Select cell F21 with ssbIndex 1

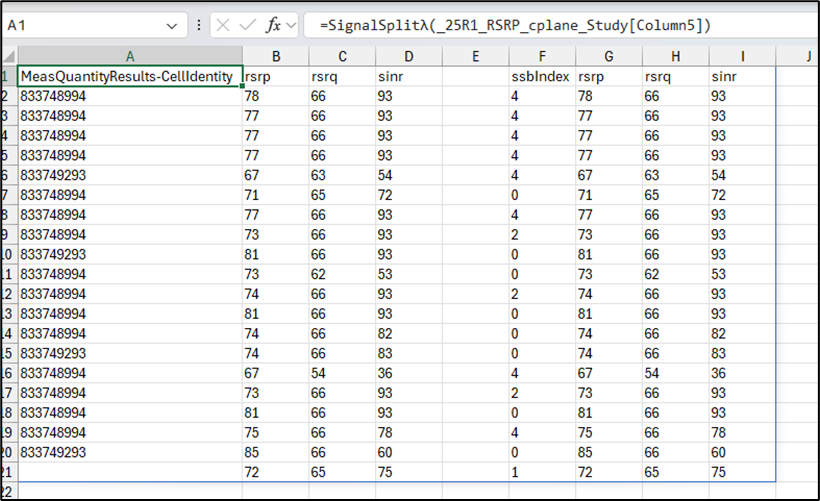coord(542,472)
